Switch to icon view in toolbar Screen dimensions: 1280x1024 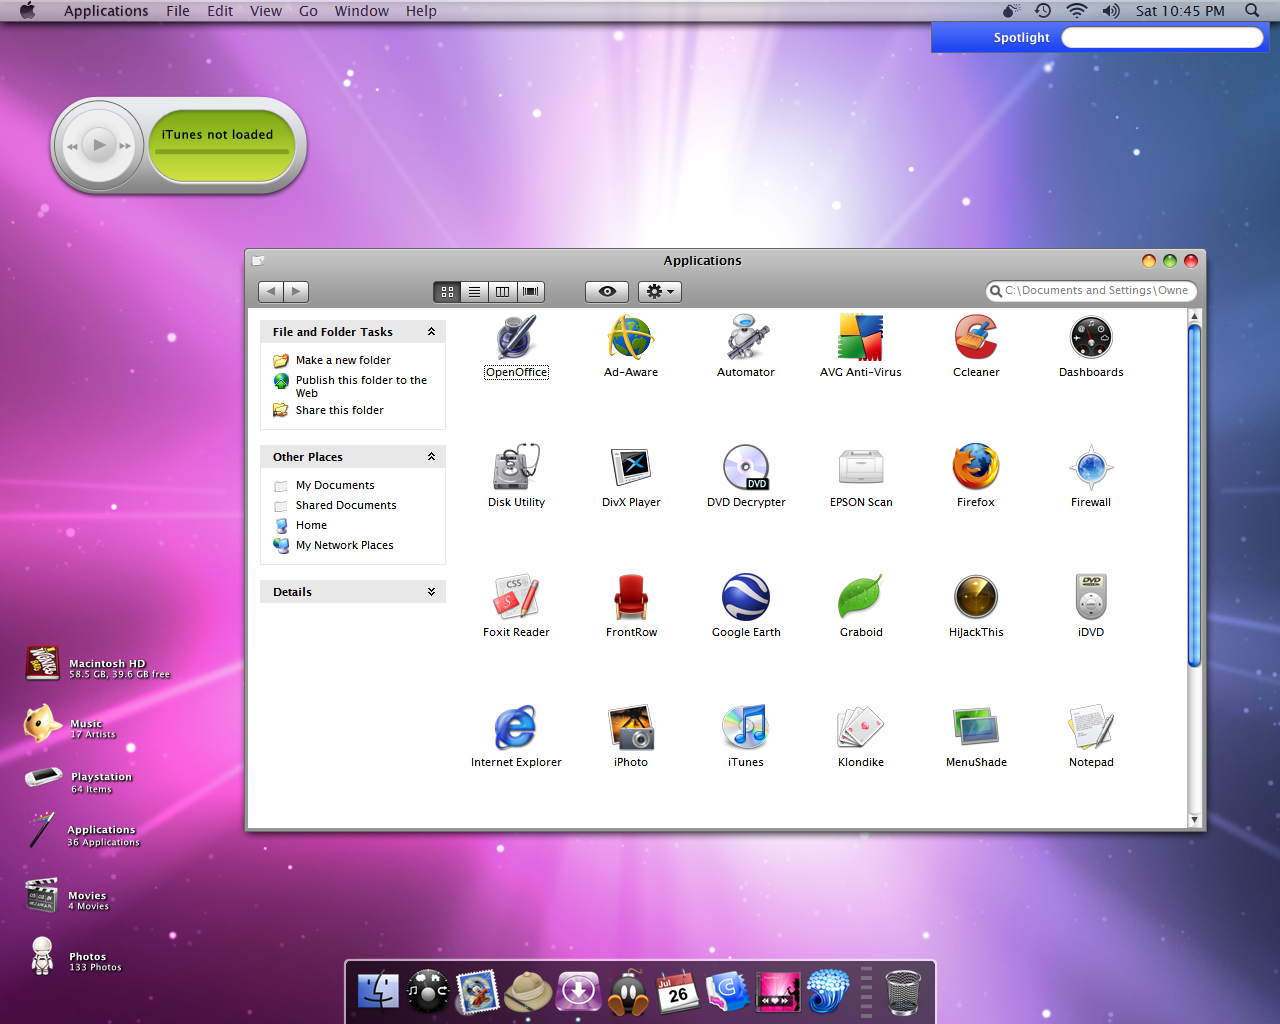[x=447, y=292]
